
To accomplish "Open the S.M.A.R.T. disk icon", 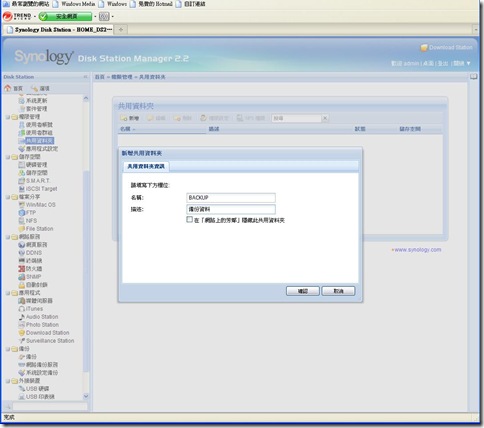I will (x=22, y=181).
